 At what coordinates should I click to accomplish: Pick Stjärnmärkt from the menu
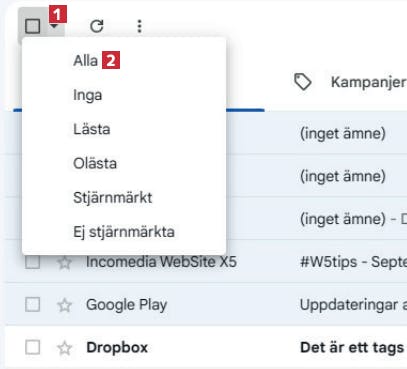(113, 198)
